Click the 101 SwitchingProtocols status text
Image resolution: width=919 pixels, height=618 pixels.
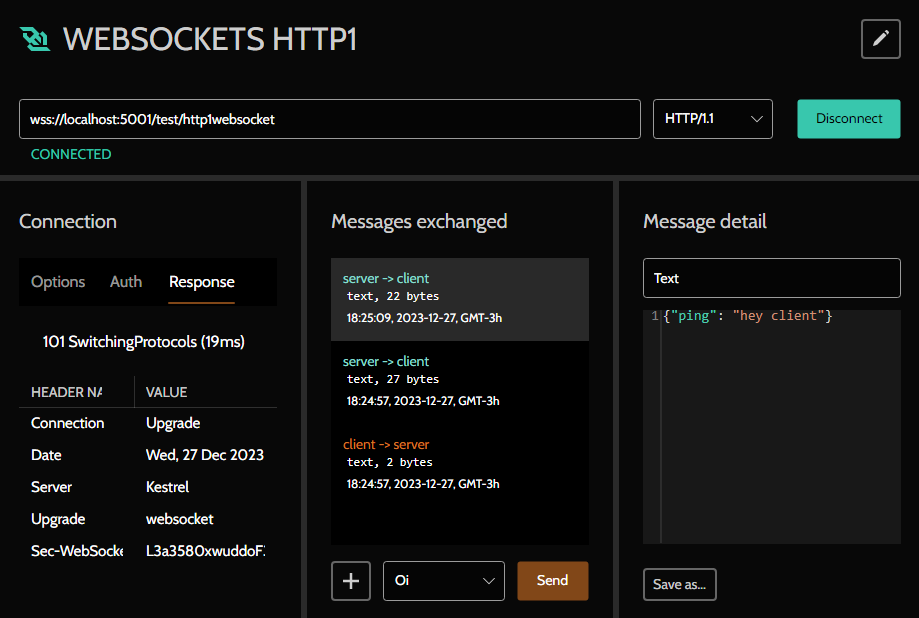[x=145, y=341]
